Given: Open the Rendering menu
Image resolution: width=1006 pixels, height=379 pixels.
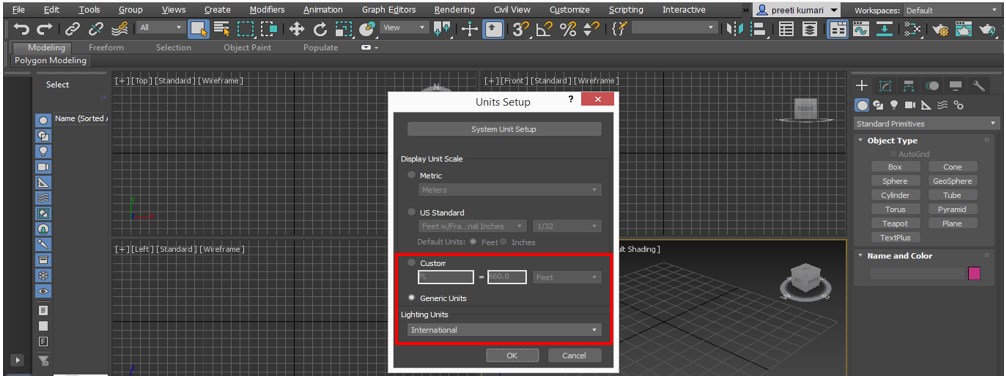Looking at the screenshot, I should 454,10.
